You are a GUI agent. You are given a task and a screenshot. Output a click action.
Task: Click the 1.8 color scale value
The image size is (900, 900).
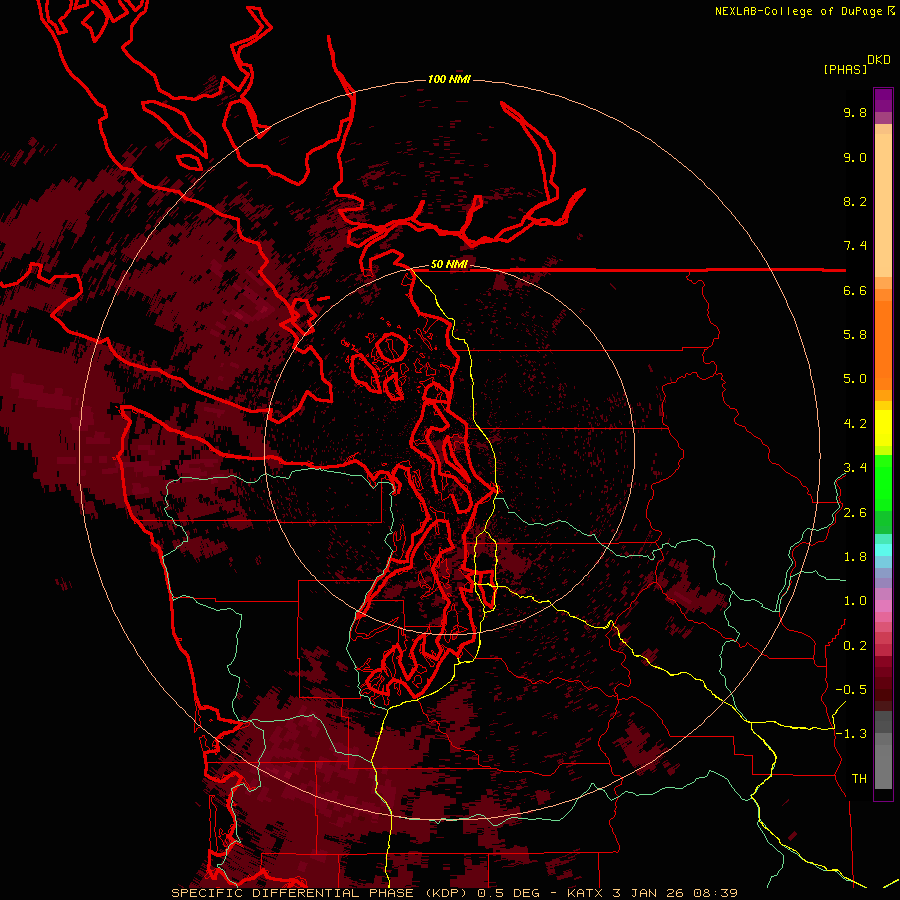(855, 557)
